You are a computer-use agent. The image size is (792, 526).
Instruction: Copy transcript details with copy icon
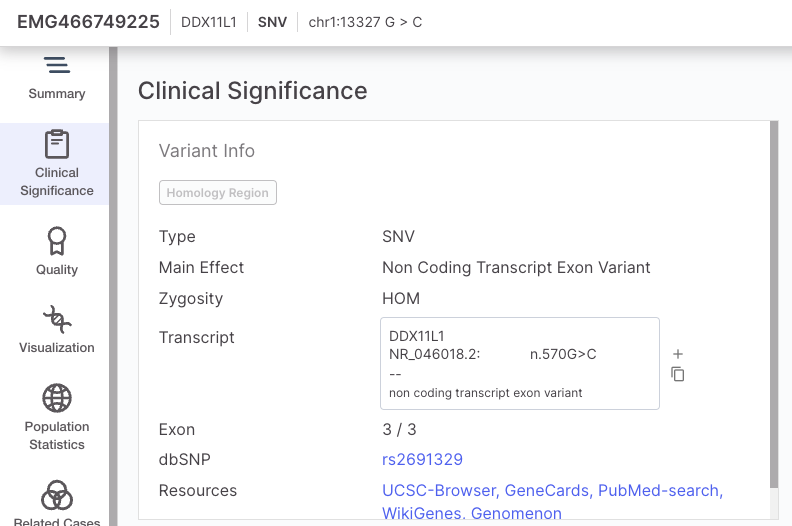tap(677, 374)
